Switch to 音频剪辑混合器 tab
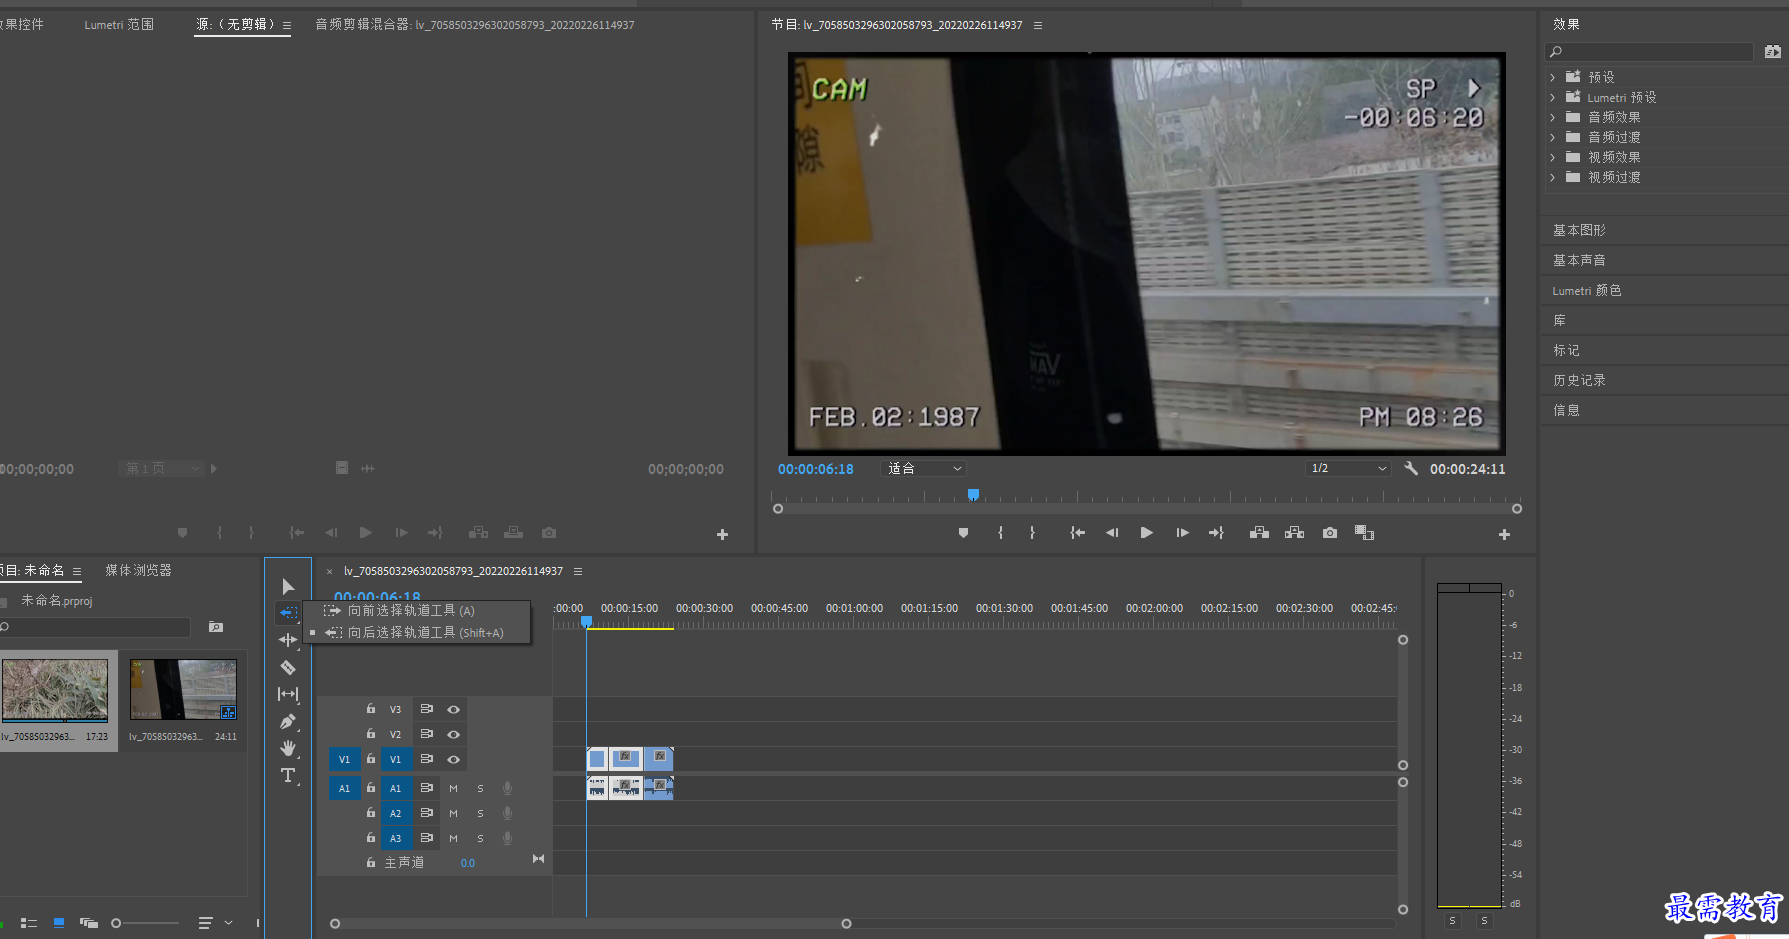The width and height of the screenshot is (1789, 939). point(475,24)
